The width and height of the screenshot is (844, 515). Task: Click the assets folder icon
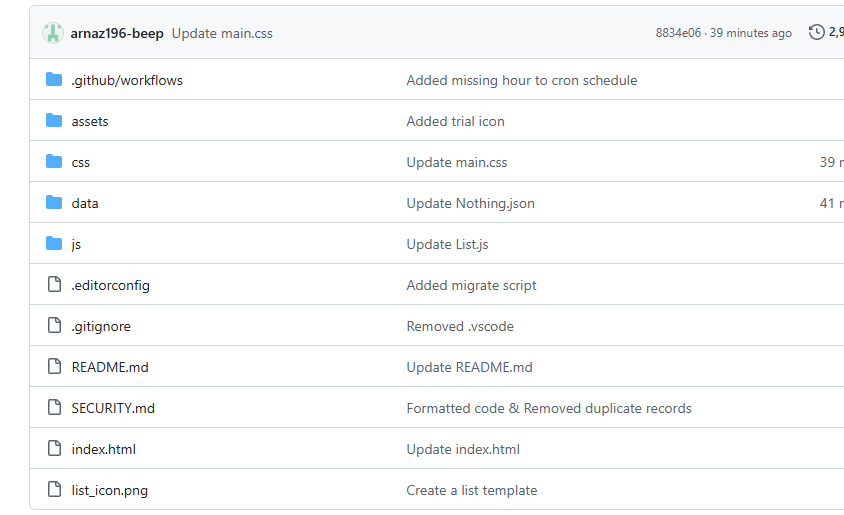tap(54, 121)
